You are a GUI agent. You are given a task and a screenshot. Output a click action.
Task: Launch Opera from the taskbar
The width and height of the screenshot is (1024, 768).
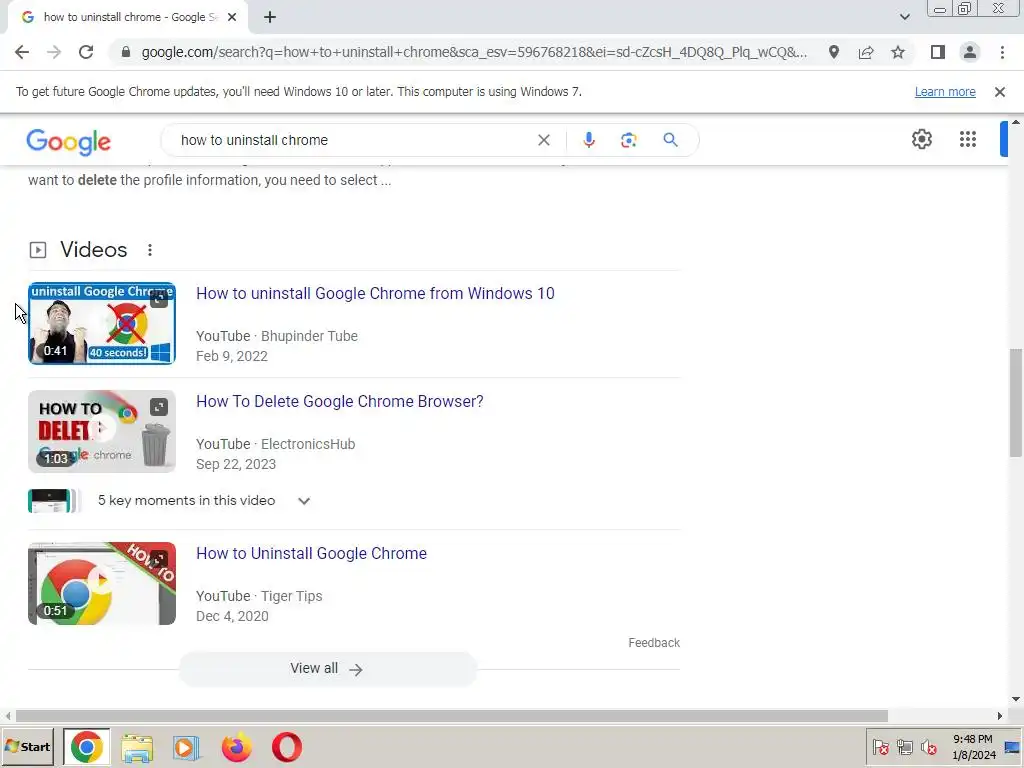click(287, 747)
